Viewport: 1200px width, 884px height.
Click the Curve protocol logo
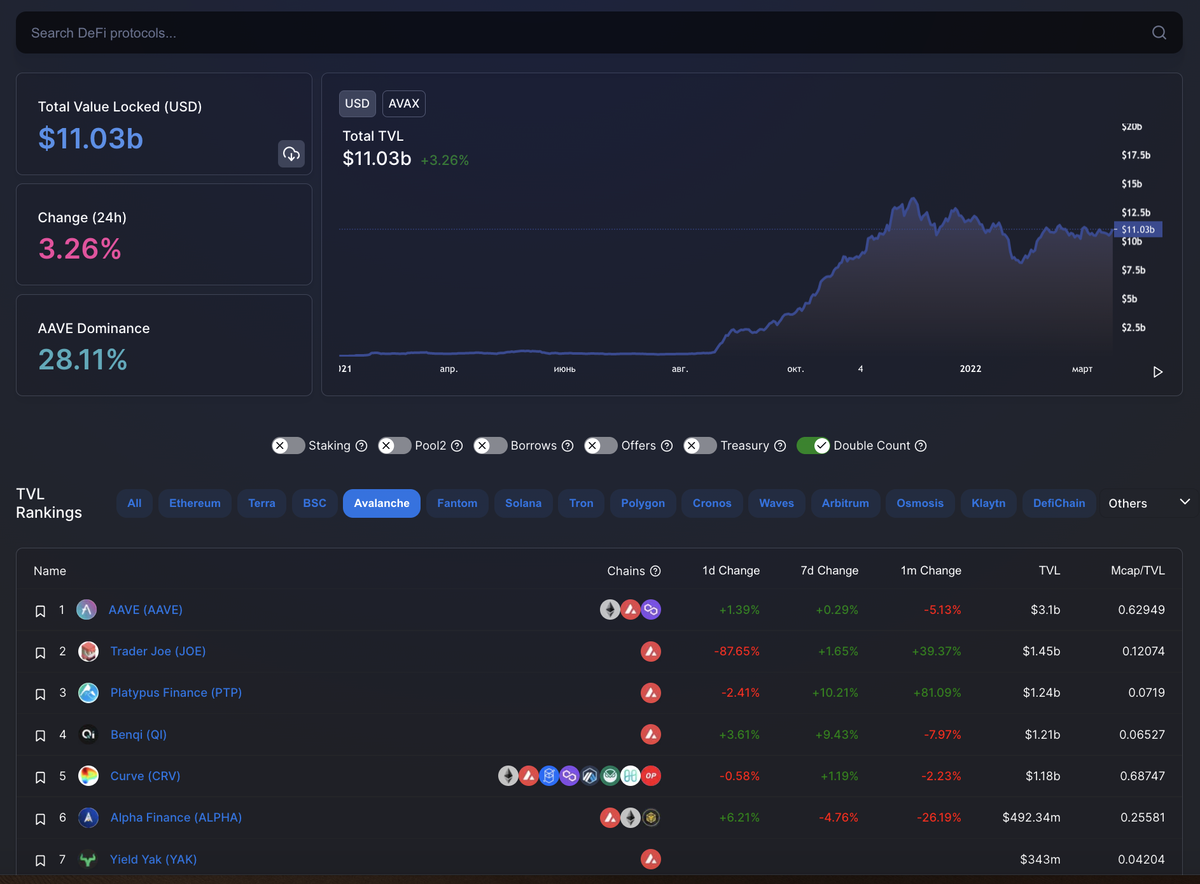(x=89, y=776)
